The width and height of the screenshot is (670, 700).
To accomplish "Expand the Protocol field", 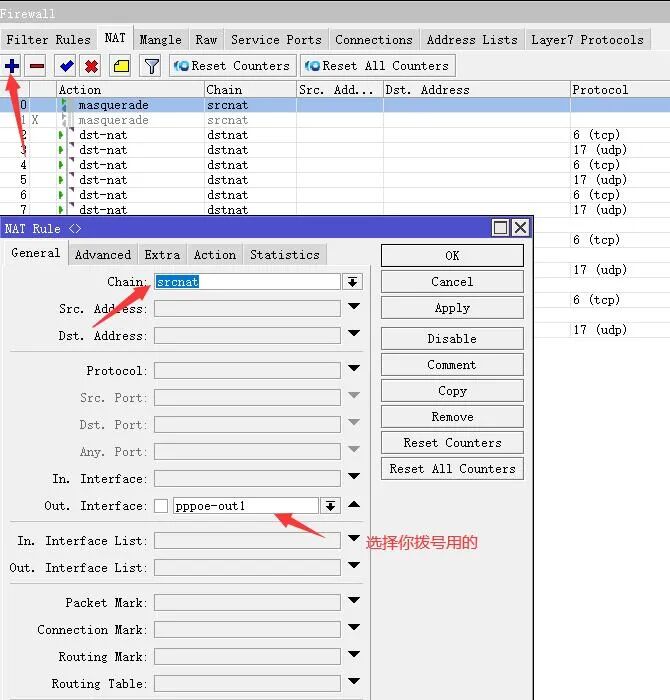I will pyautogui.click(x=354, y=368).
